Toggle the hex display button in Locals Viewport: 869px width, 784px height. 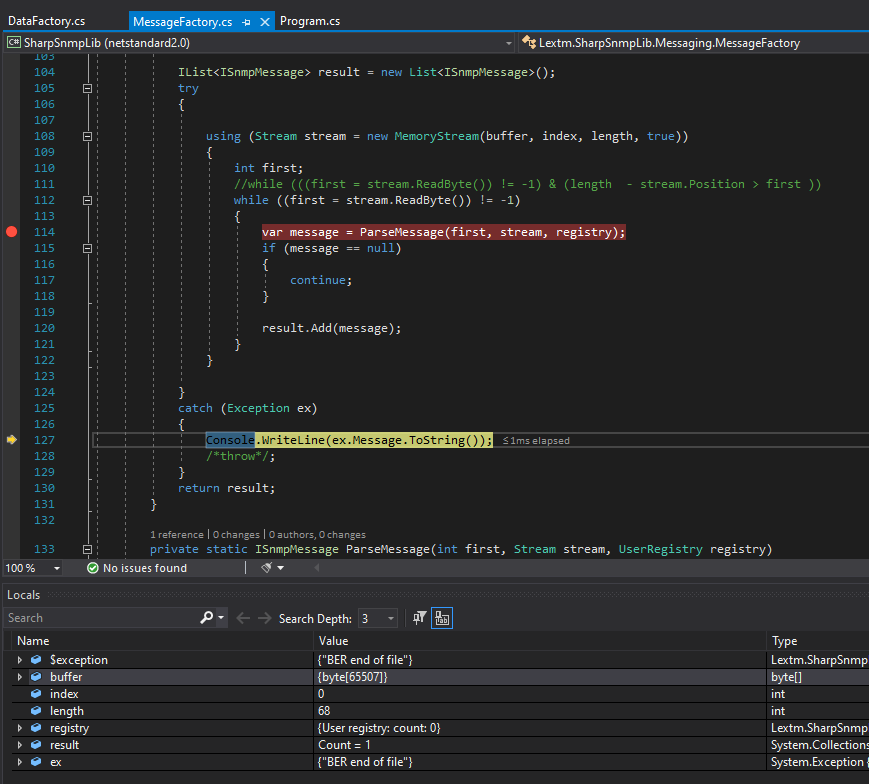pyautogui.click(x=442, y=619)
